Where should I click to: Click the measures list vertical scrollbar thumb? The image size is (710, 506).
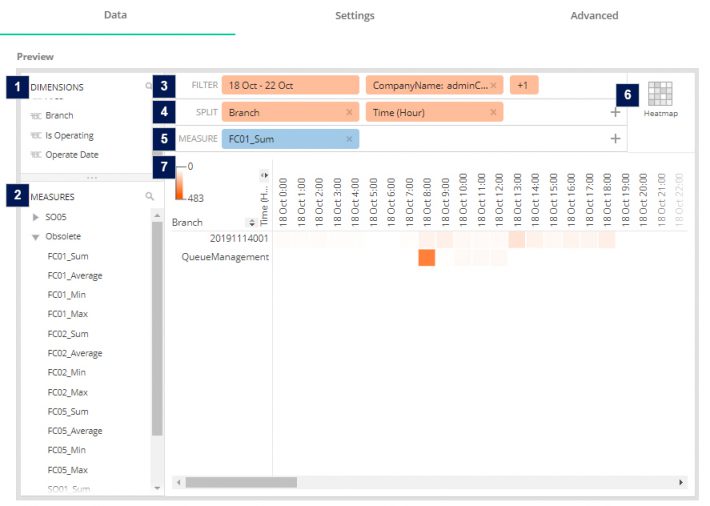point(157,329)
